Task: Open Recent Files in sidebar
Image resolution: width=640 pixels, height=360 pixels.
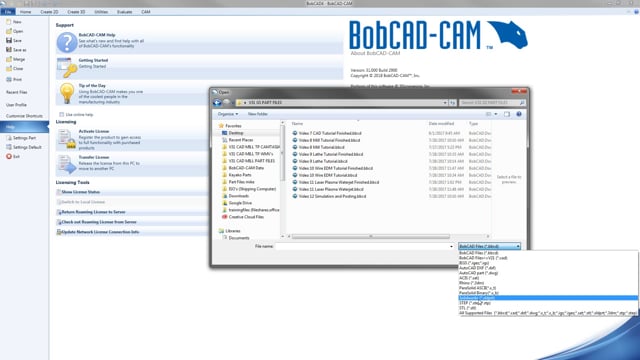Action: click(17, 92)
